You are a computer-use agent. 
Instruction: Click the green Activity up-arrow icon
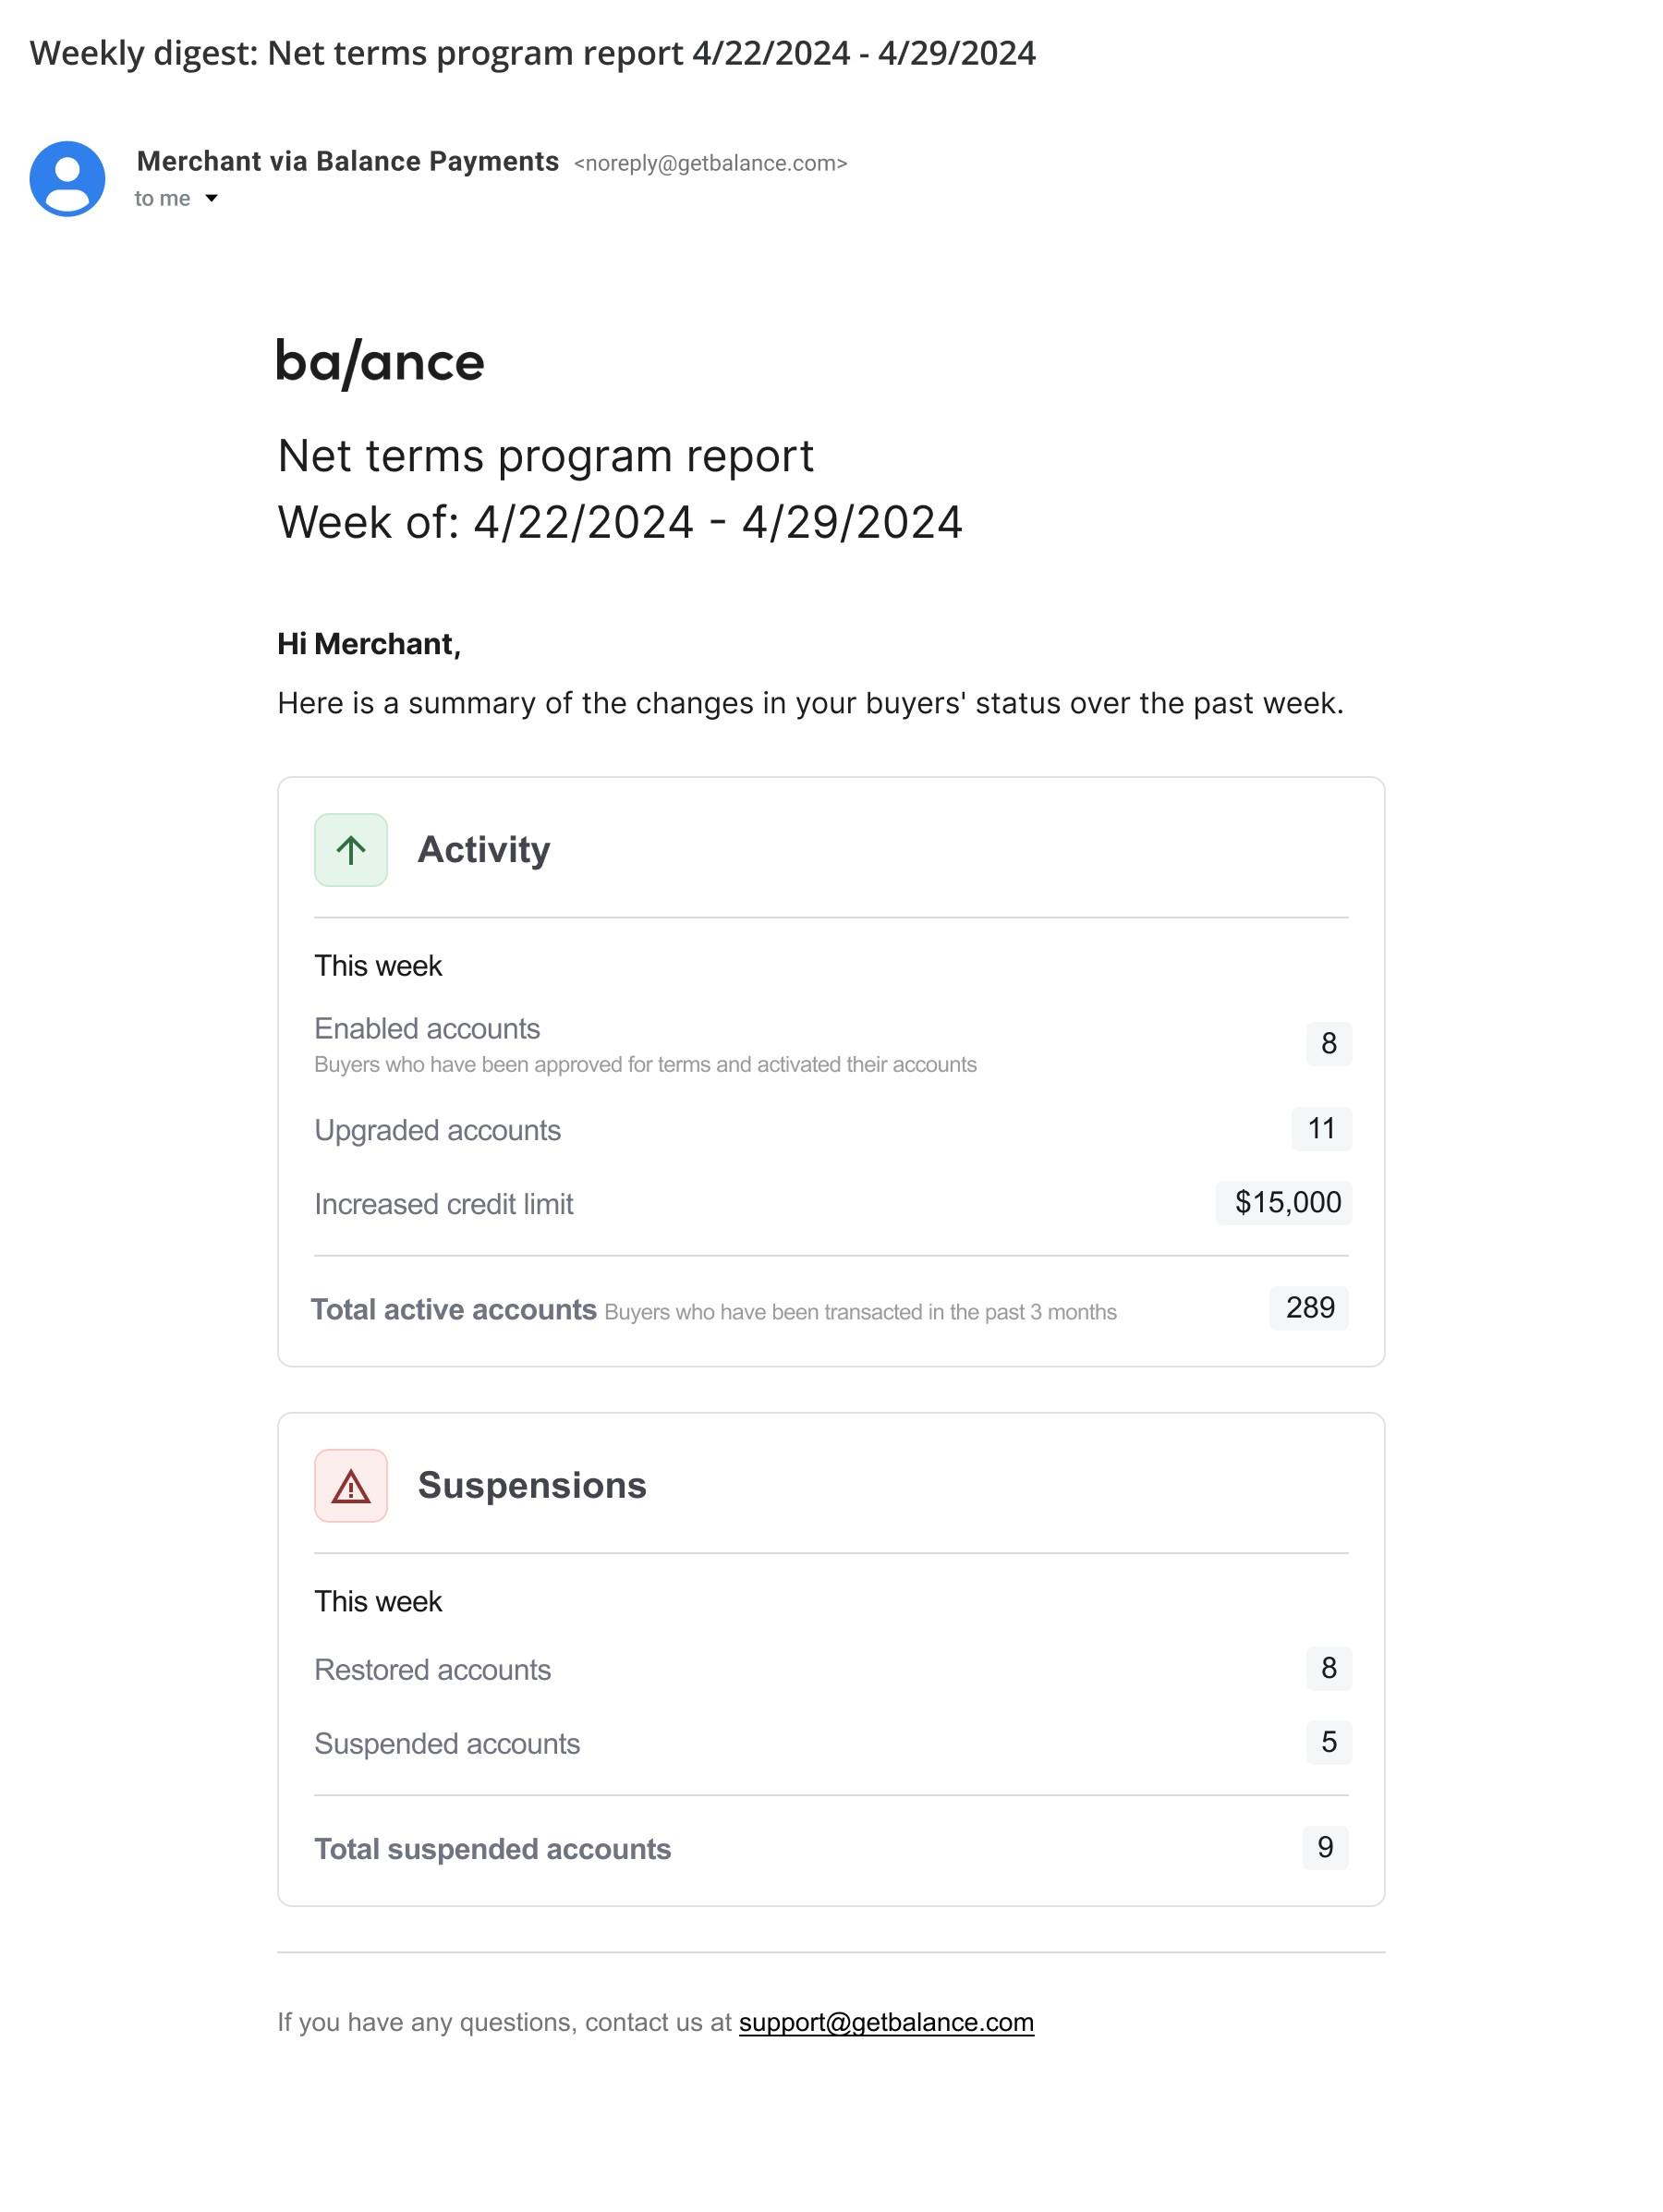click(351, 850)
